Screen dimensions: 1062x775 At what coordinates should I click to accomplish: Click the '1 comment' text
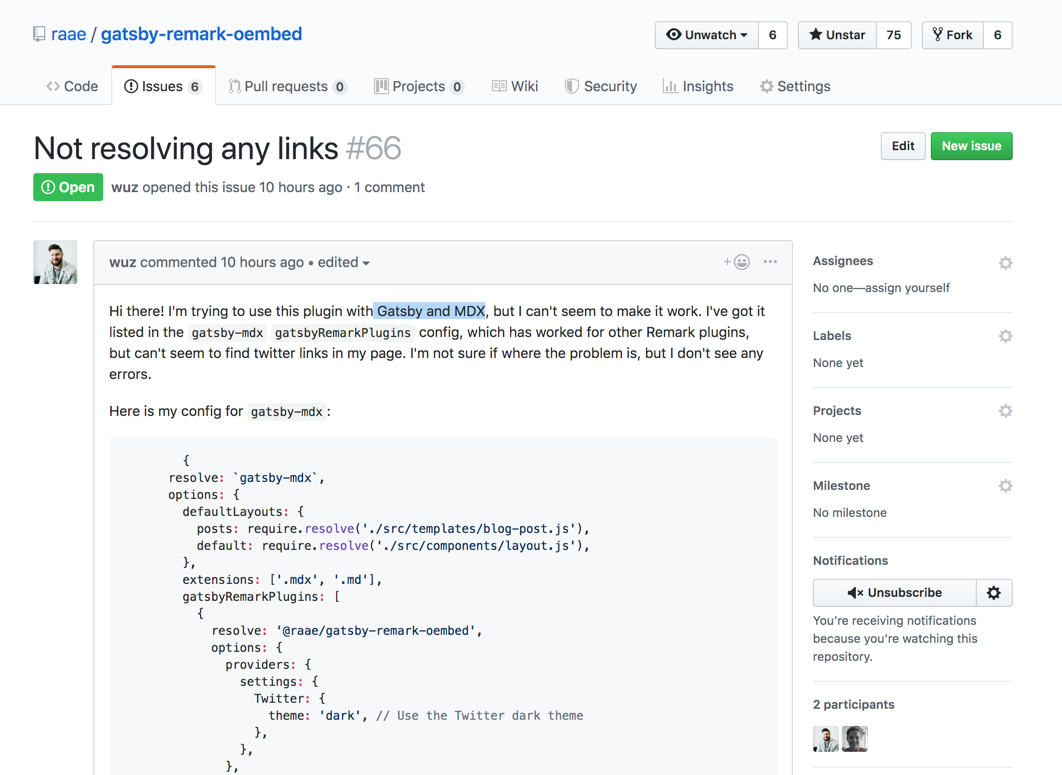point(389,187)
